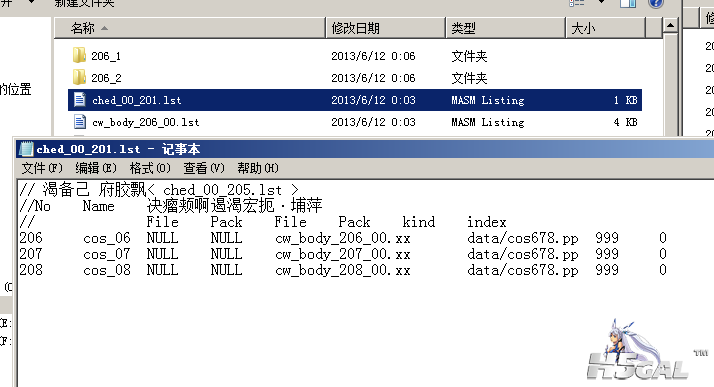This screenshot has height=387, width=714.
Task: Select the 206_1 folder name
Action: (x=106, y=56)
